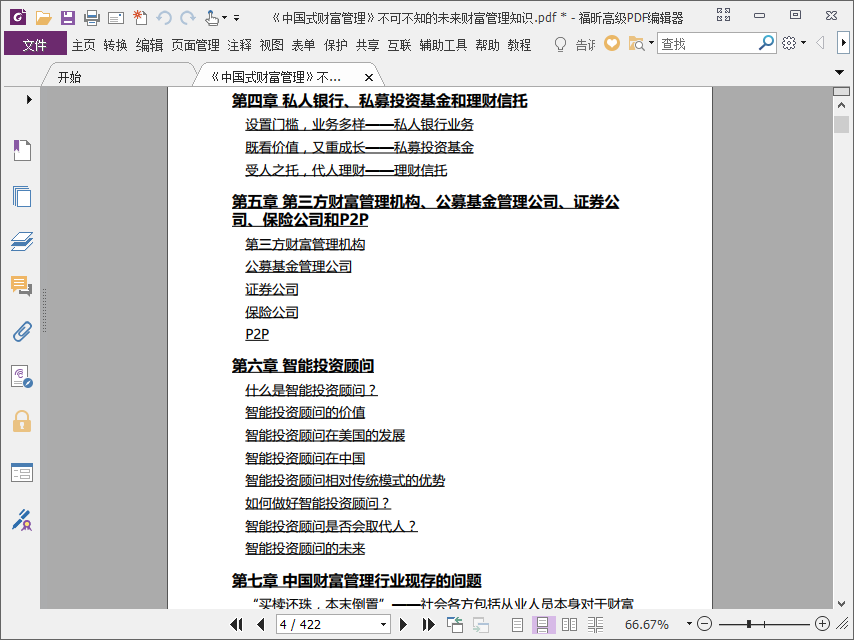Click the previous view icon
This screenshot has width=854, height=640.
coord(455,624)
